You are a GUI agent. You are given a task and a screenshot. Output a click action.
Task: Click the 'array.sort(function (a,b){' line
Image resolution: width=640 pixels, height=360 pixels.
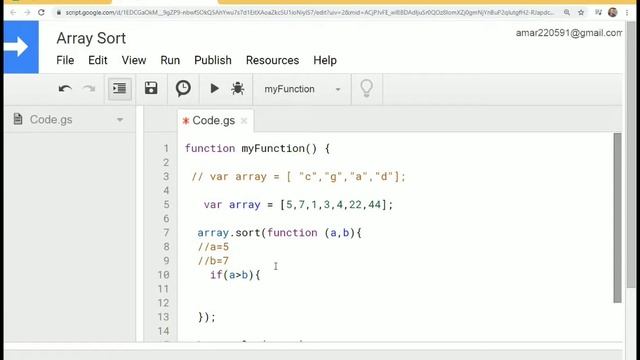point(279,233)
